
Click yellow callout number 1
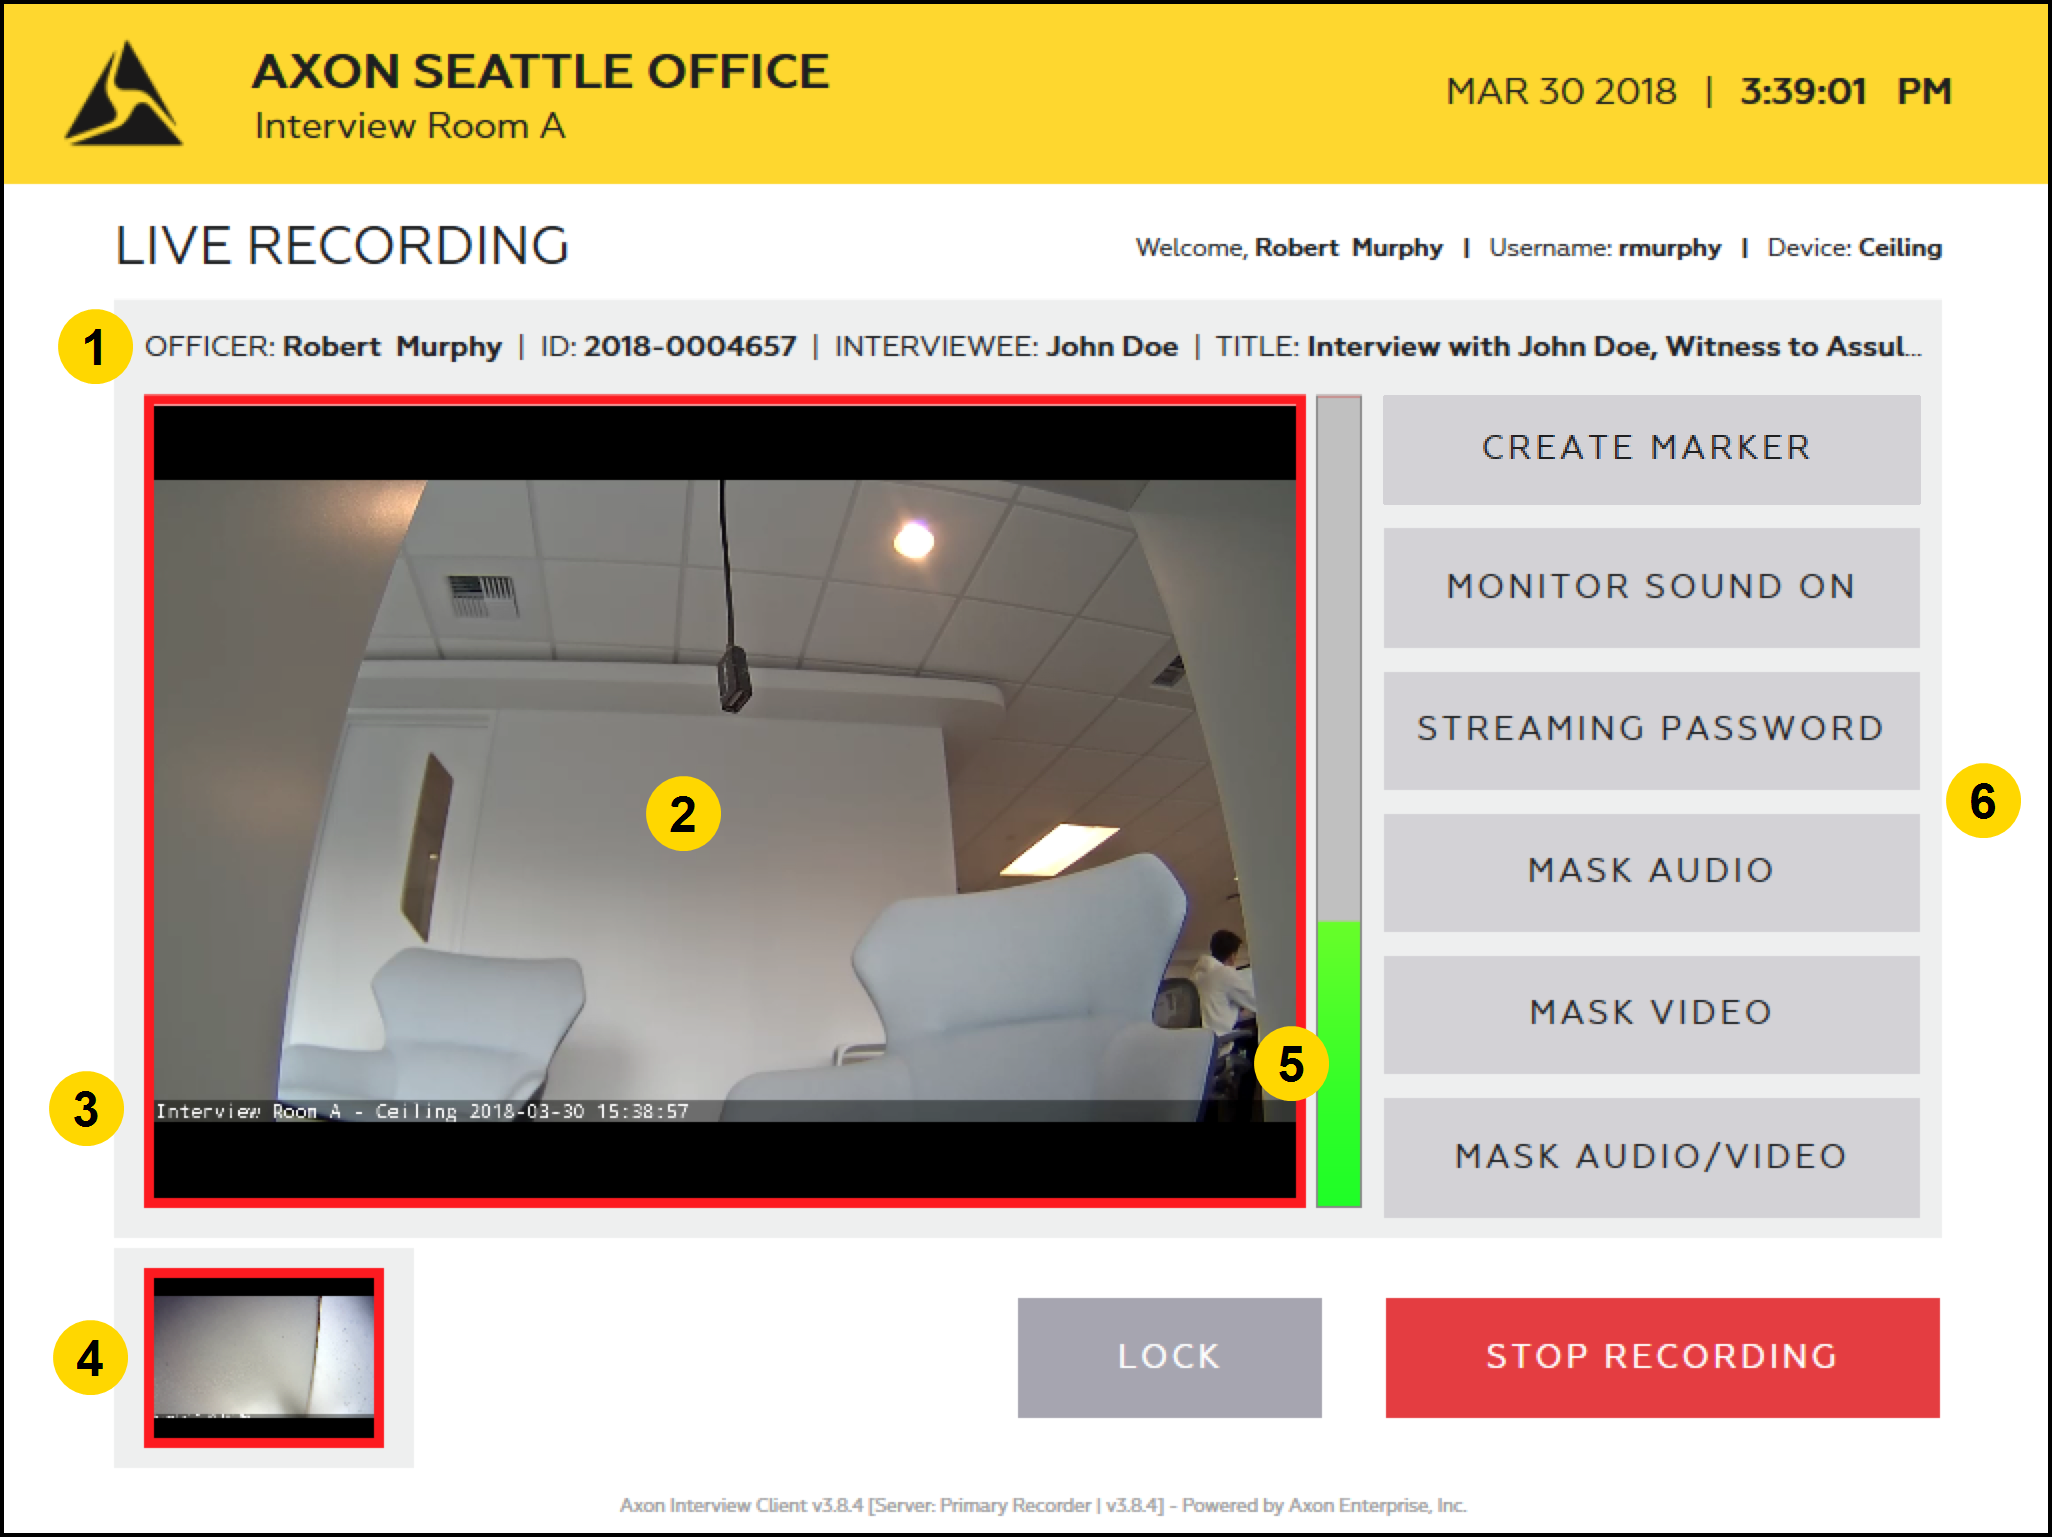pyautogui.click(x=94, y=347)
